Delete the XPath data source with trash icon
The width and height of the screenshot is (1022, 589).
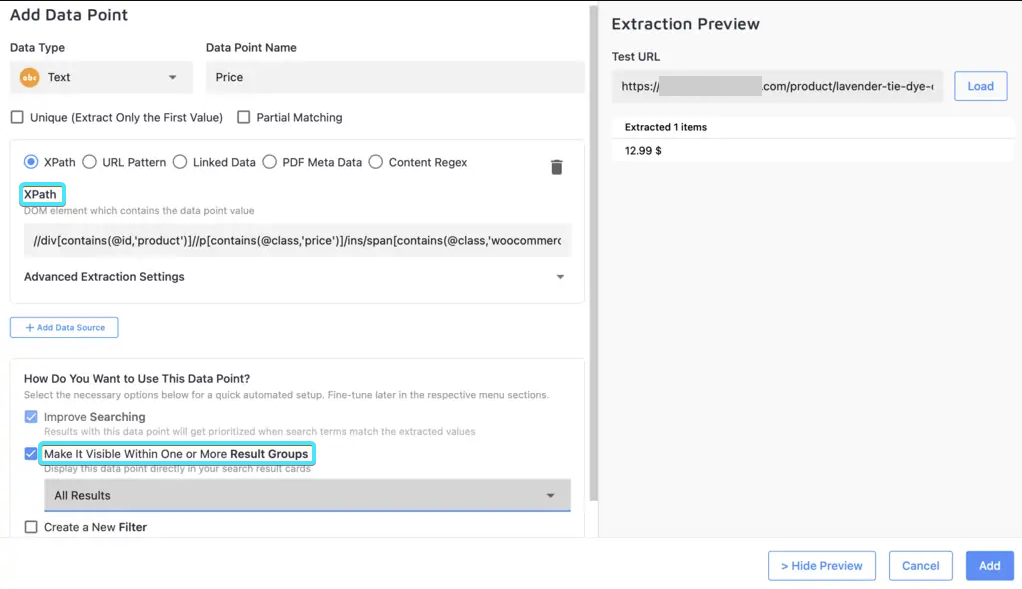pyautogui.click(x=557, y=167)
